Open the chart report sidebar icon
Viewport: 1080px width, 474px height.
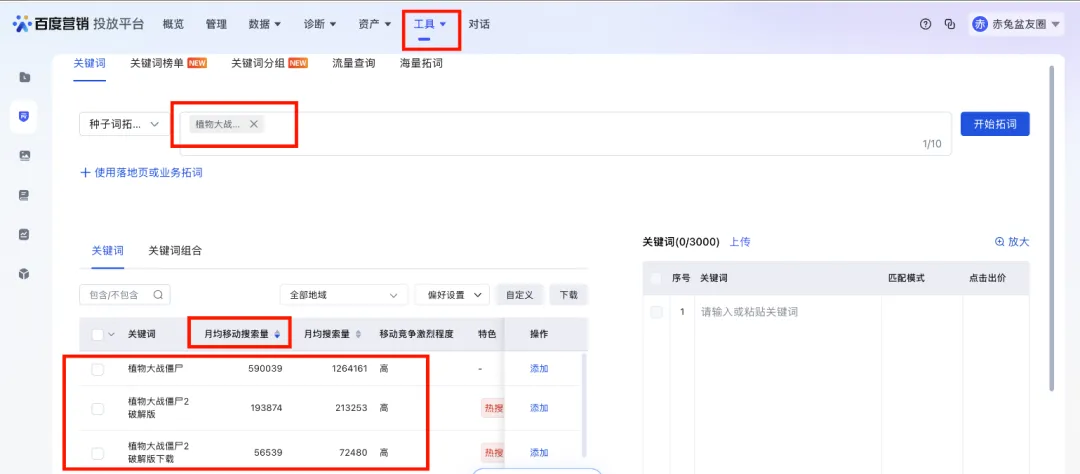click(24, 234)
